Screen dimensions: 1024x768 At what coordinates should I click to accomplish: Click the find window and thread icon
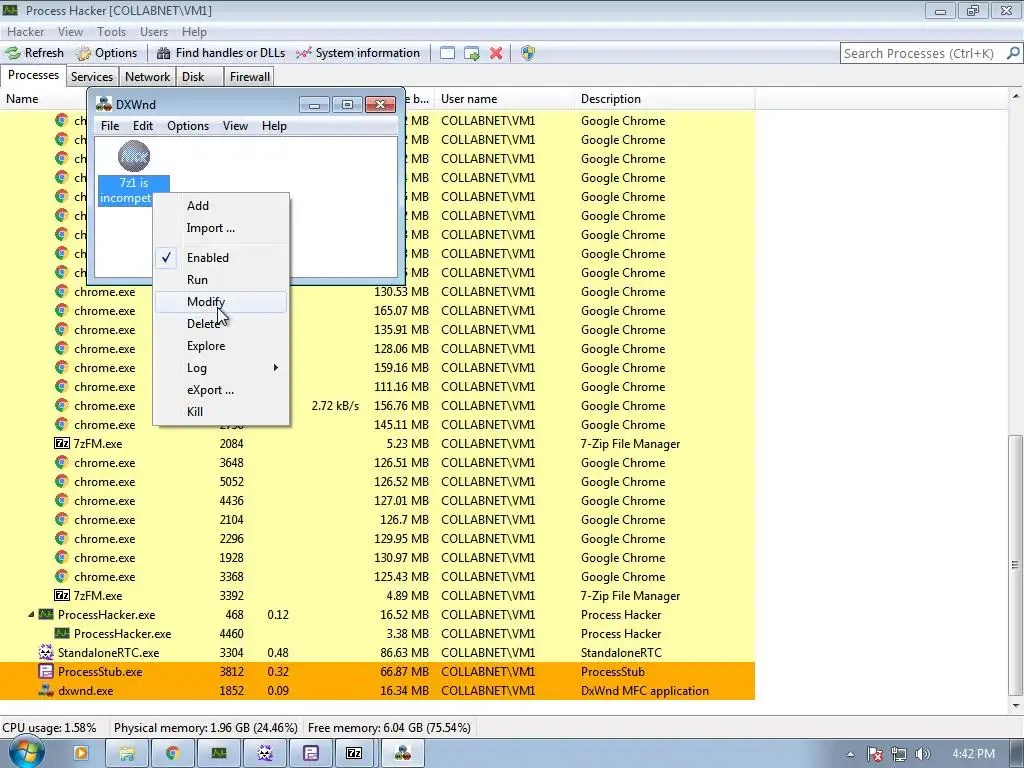472,54
